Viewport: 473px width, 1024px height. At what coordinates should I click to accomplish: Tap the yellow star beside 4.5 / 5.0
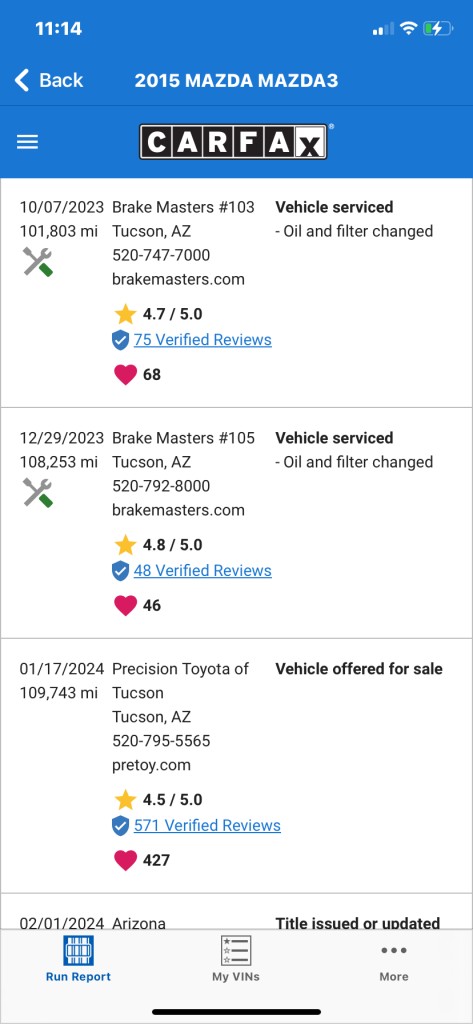point(125,799)
